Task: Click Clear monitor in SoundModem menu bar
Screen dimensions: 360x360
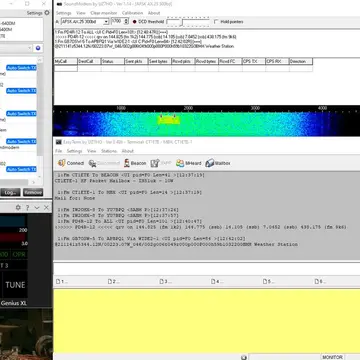Action: [104, 13]
